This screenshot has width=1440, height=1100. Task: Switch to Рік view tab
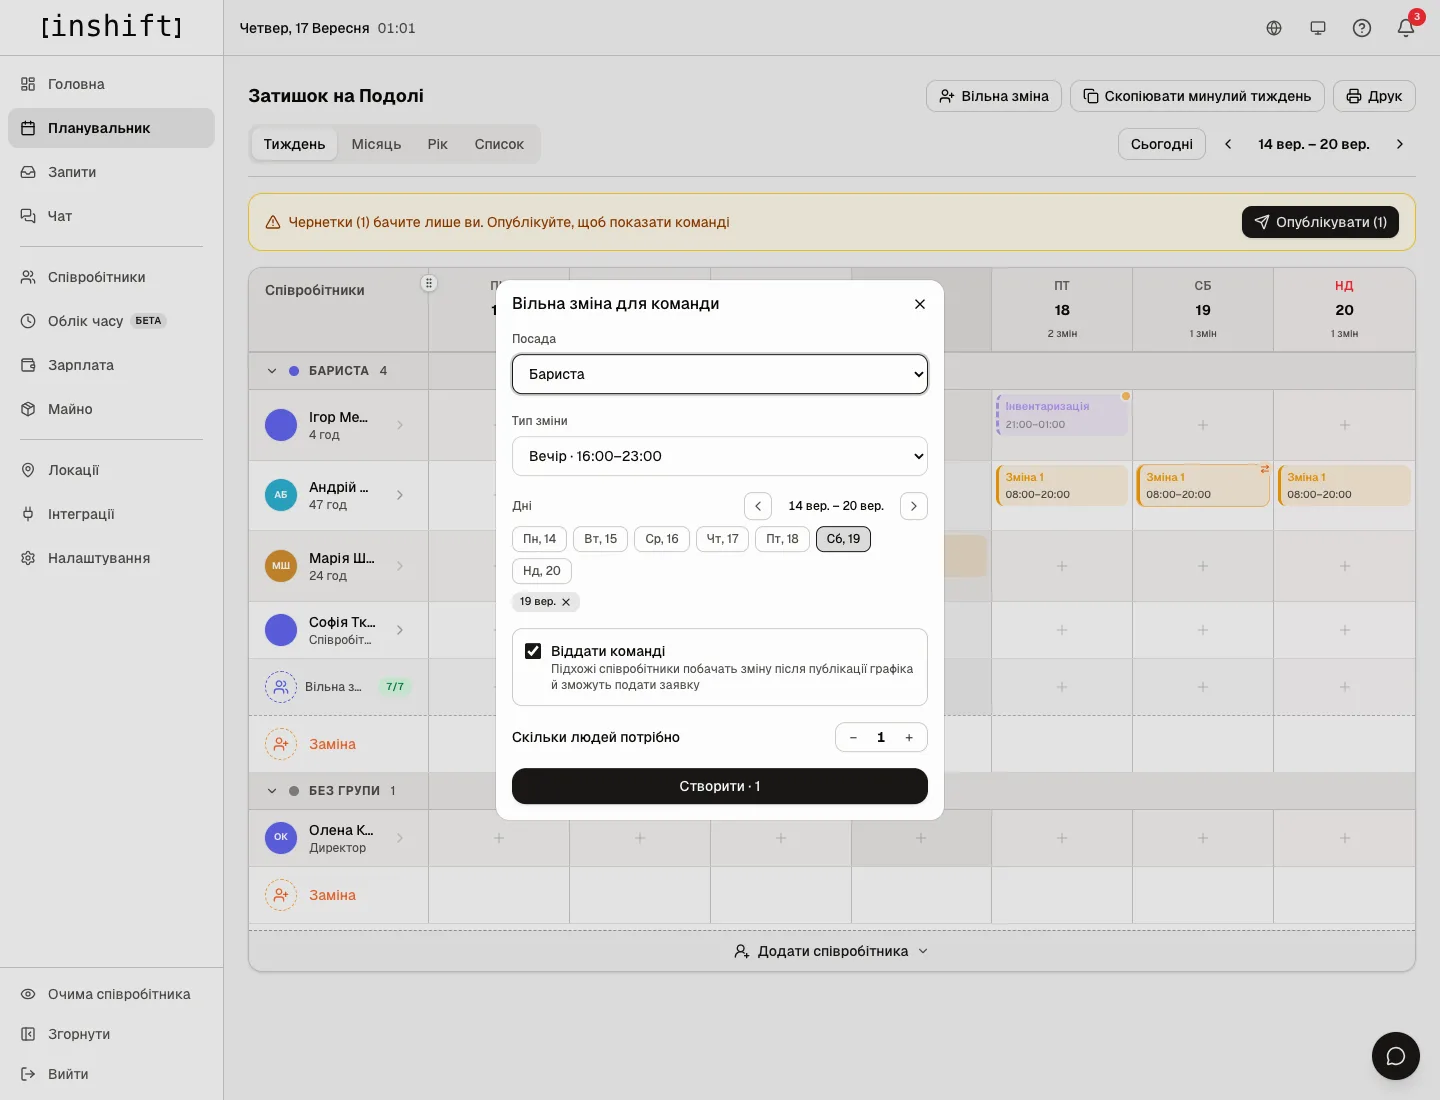(x=438, y=144)
